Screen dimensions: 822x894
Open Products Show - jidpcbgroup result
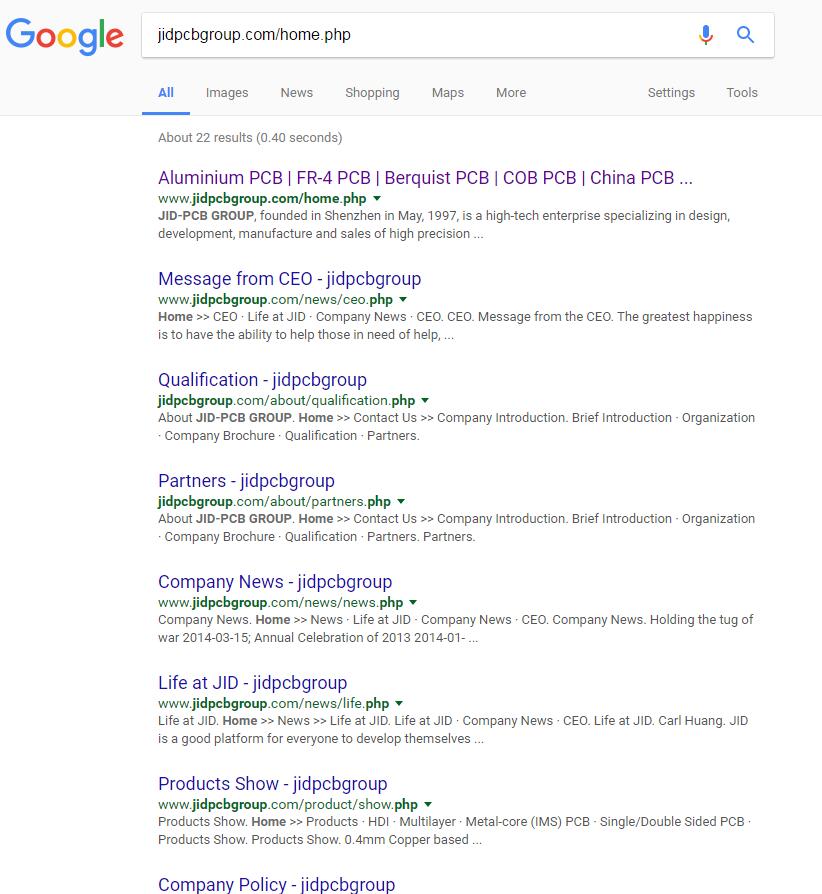pos(272,783)
